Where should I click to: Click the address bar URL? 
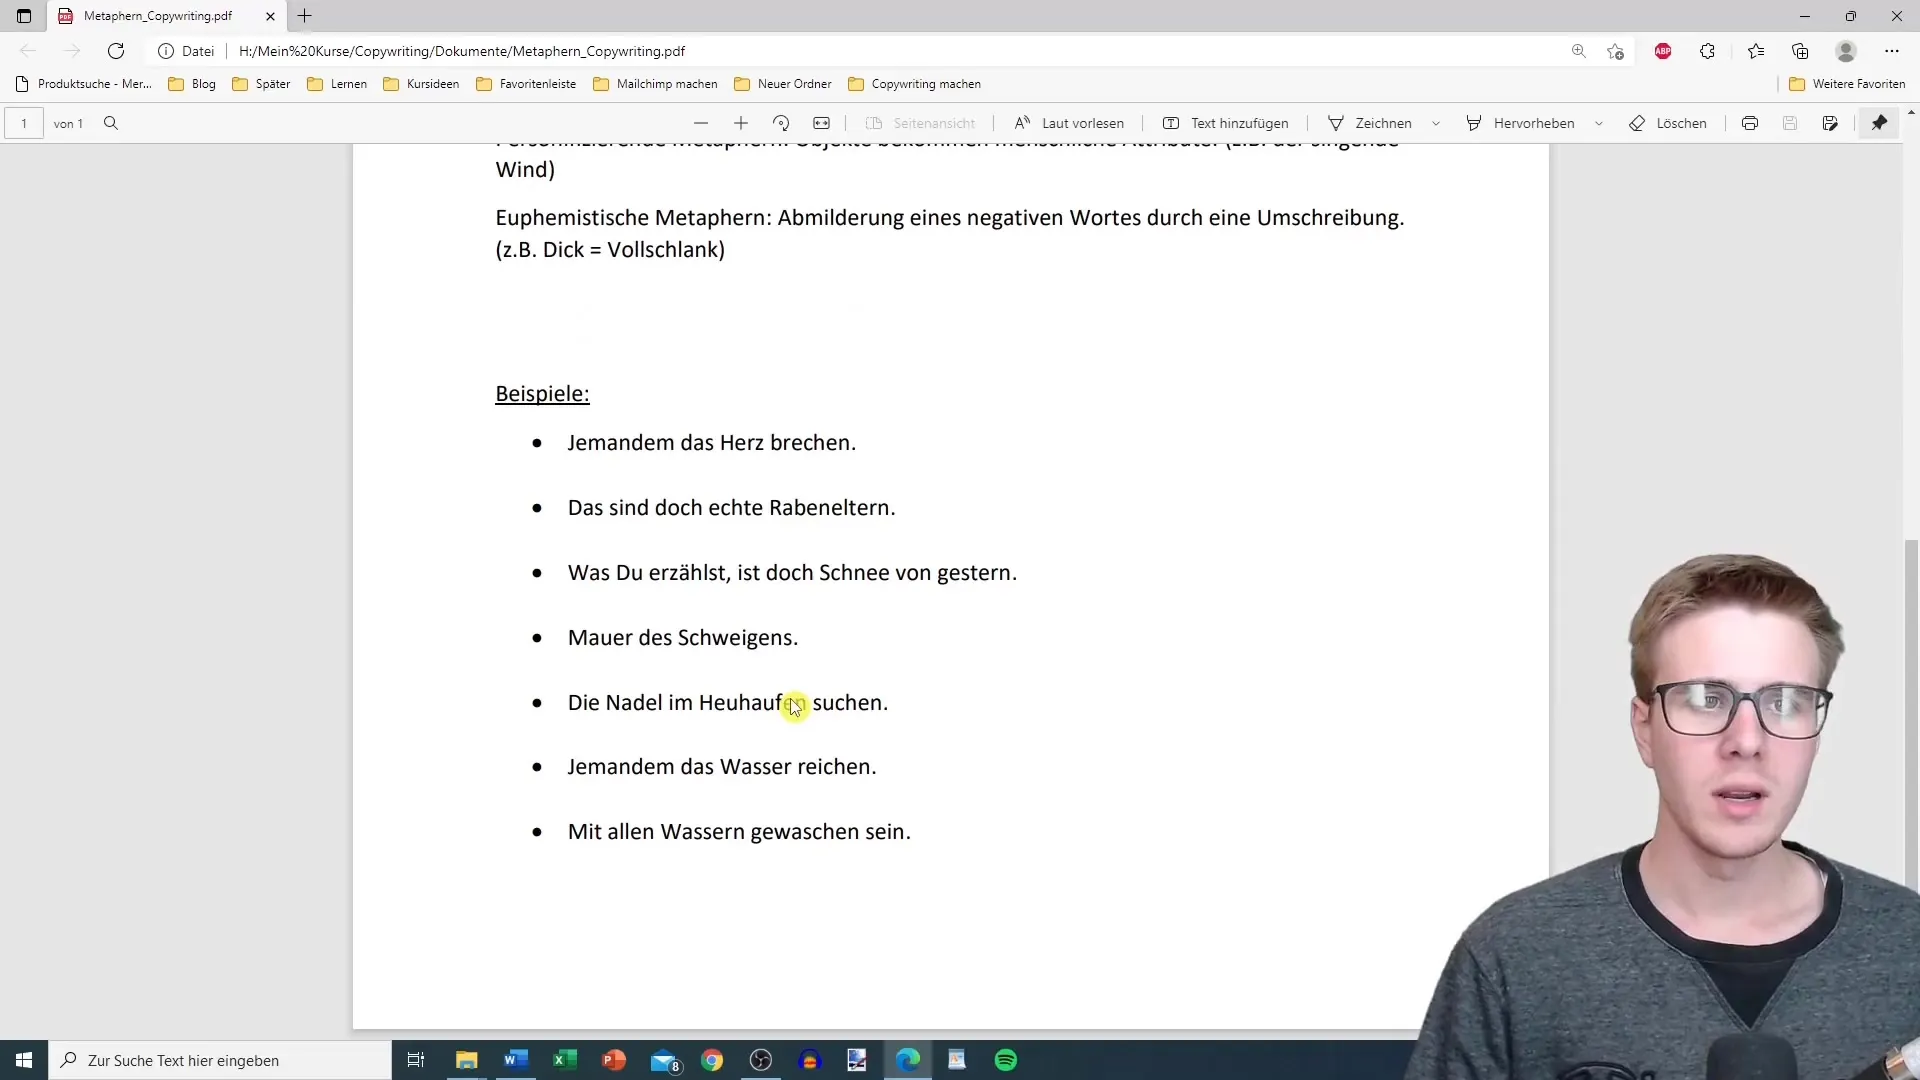point(462,51)
